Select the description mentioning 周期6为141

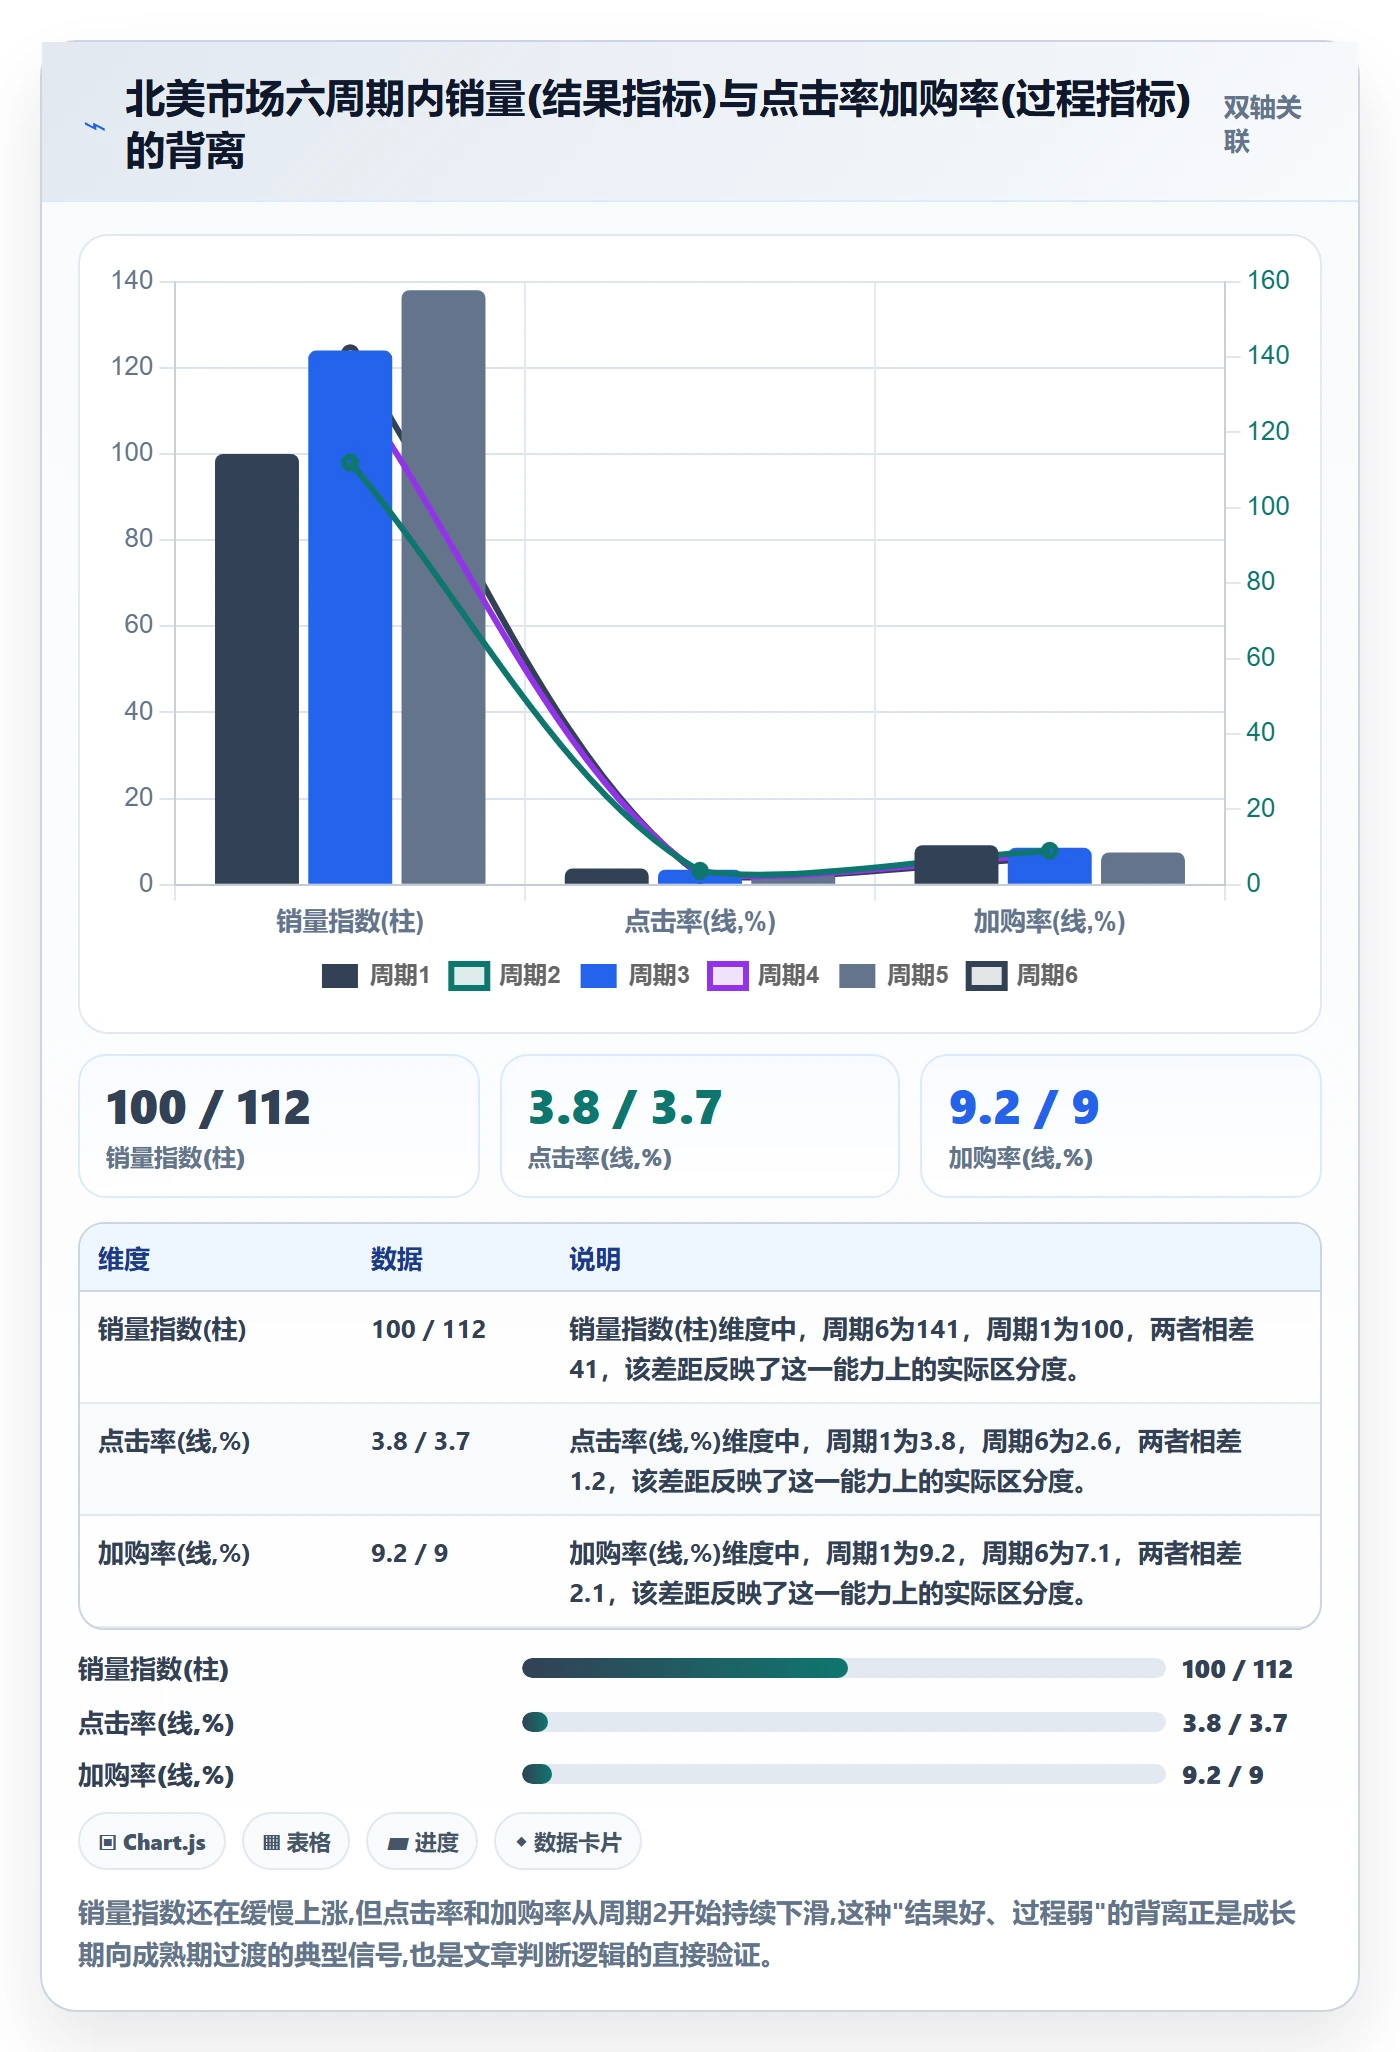point(911,1349)
